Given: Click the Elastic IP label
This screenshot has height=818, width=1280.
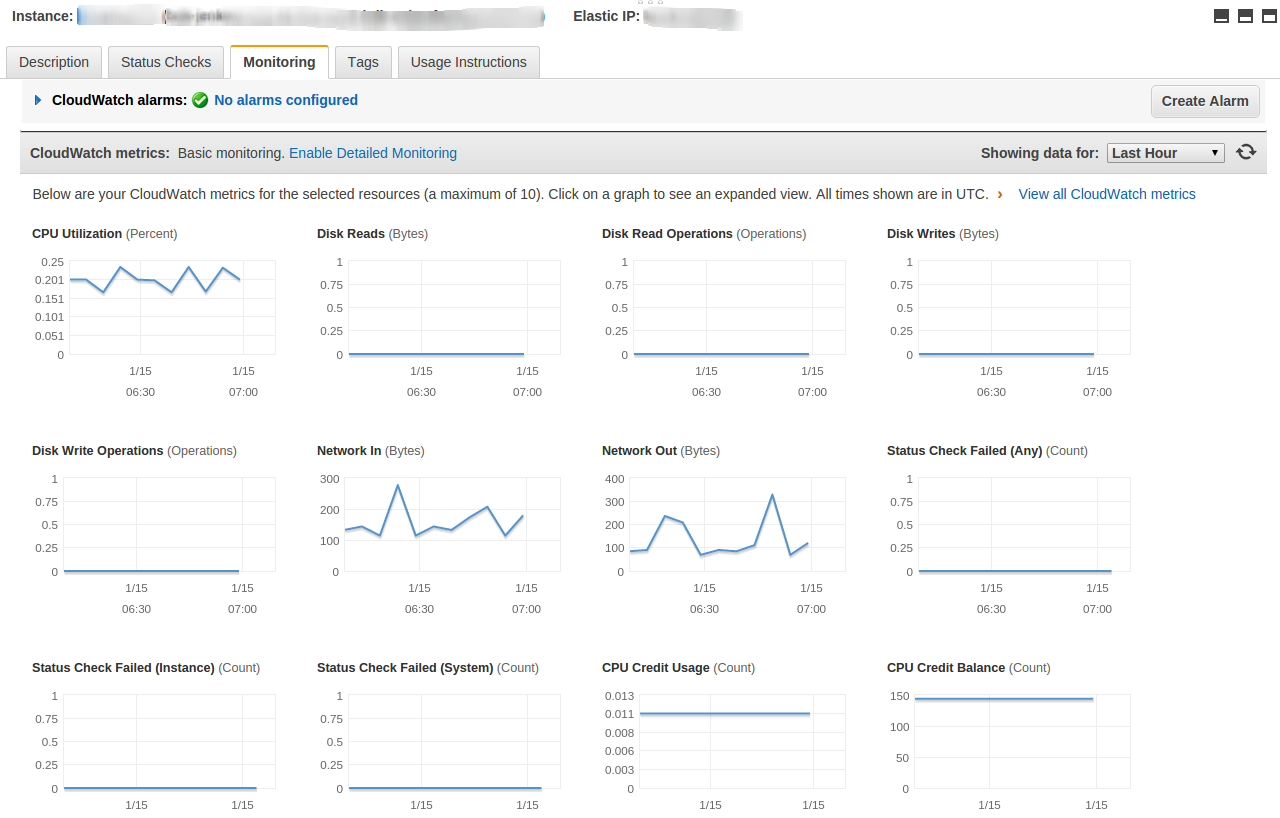Looking at the screenshot, I should 606,16.
